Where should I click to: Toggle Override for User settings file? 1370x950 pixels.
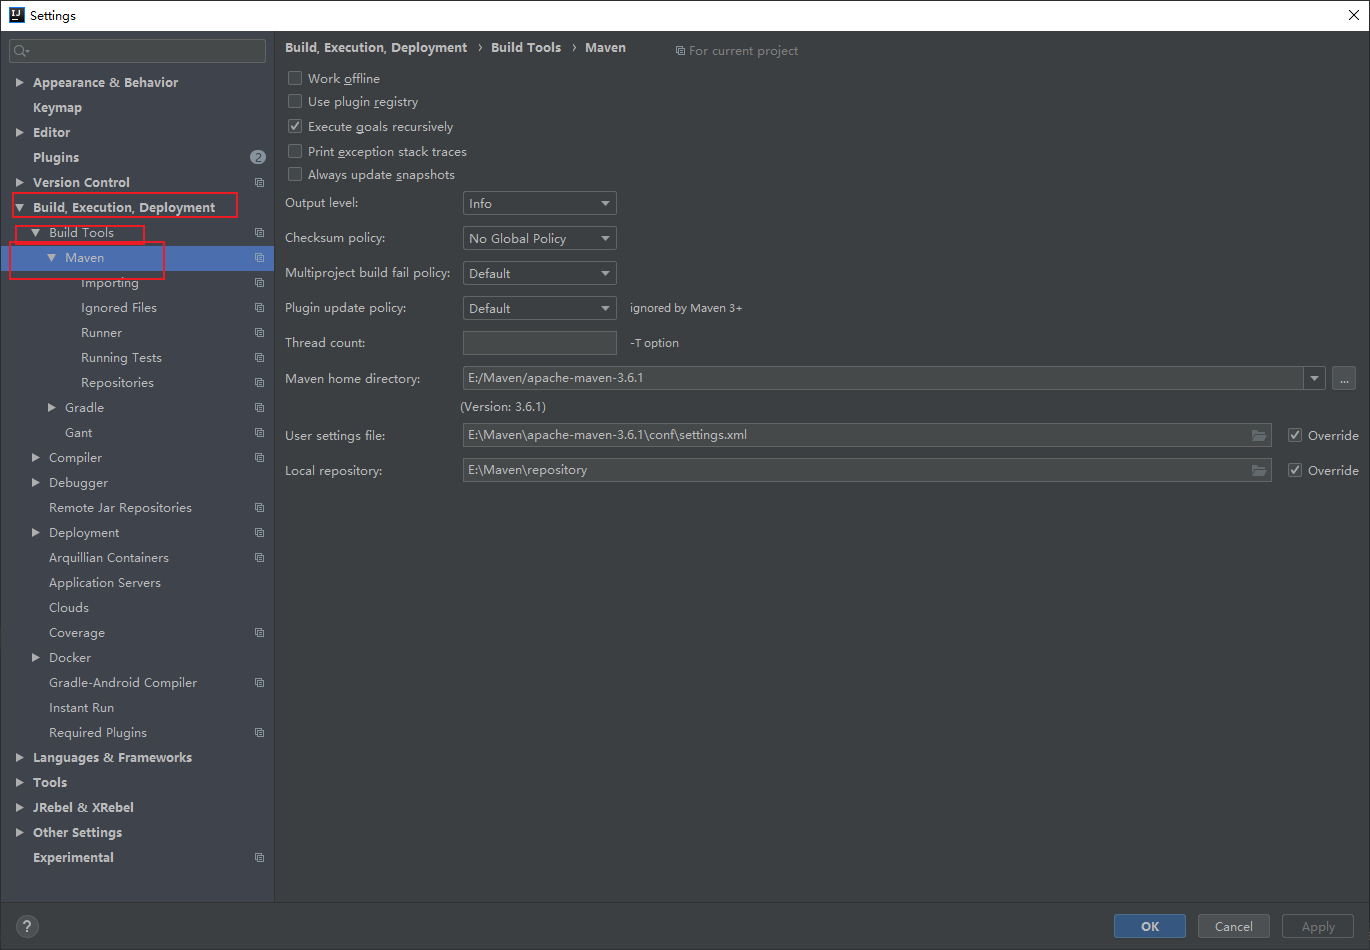[x=1295, y=435]
